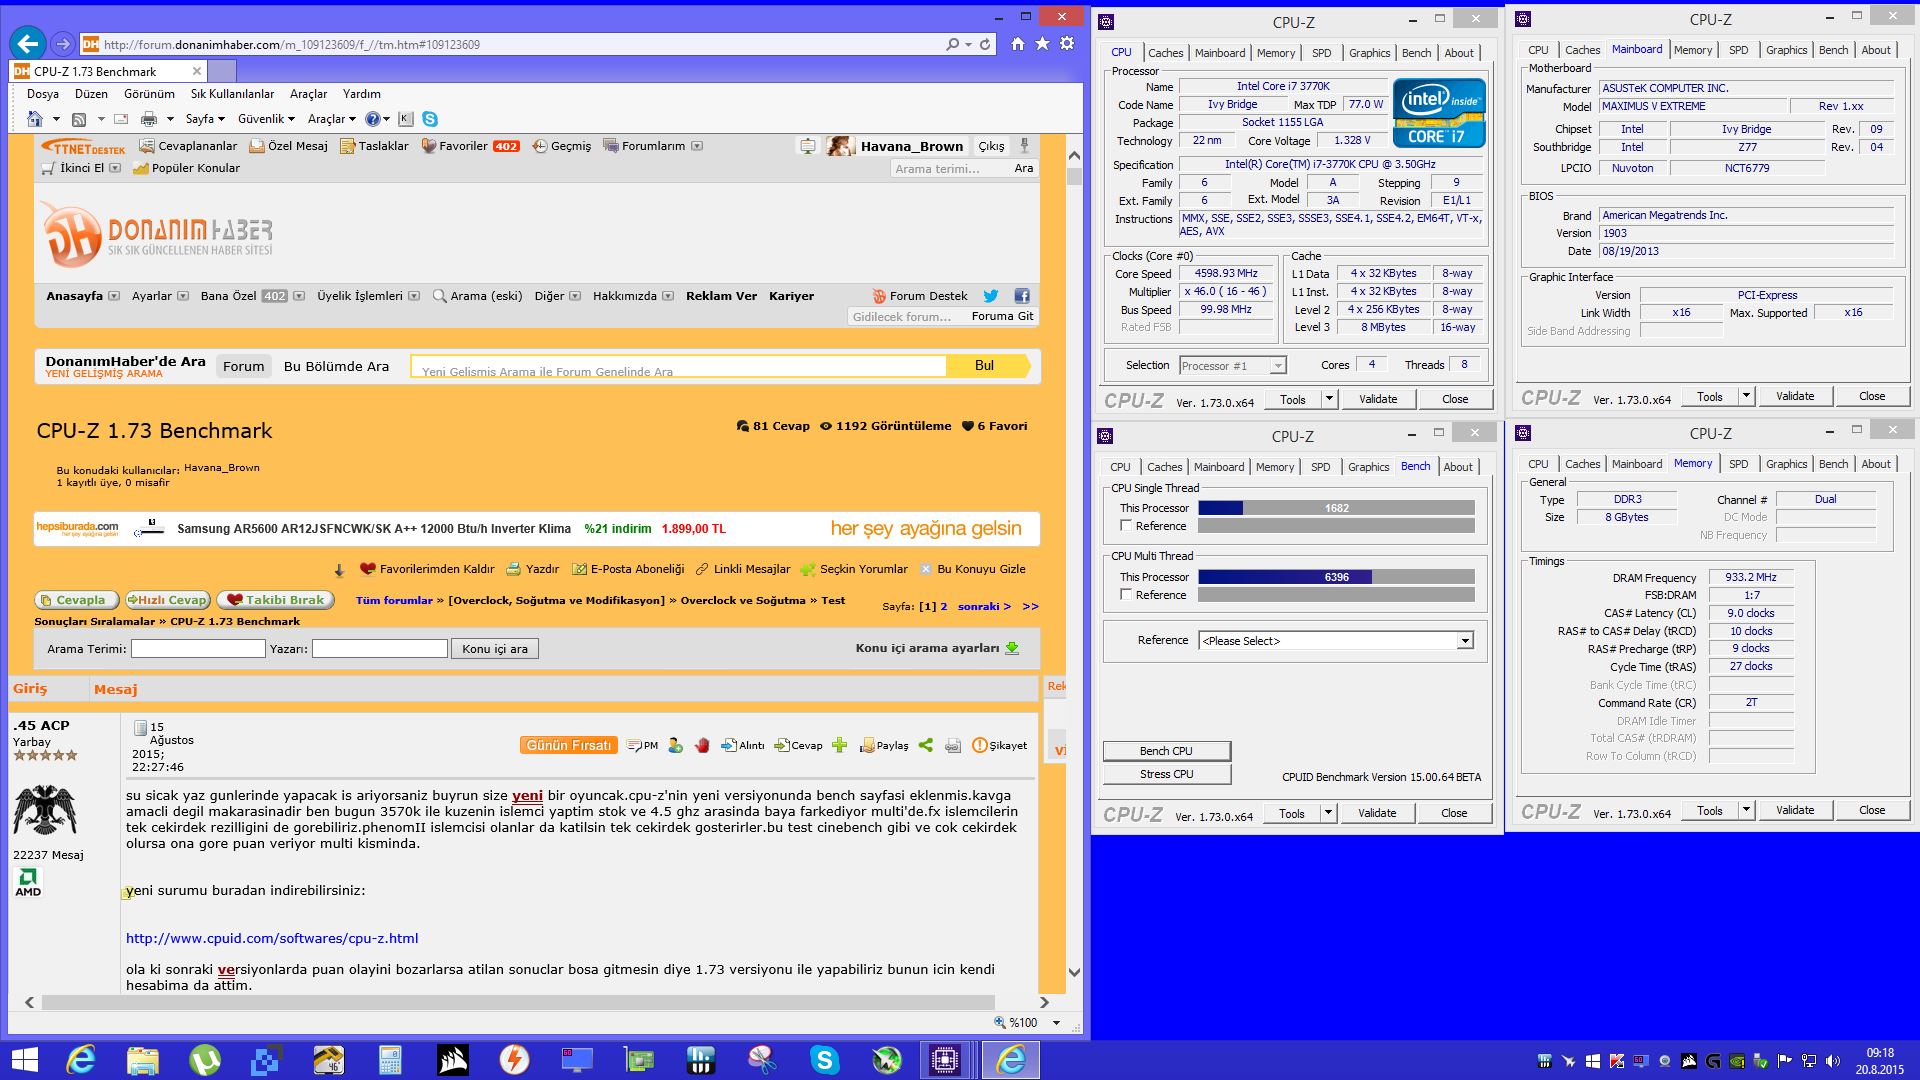This screenshot has height=1080, width=1920.
Task: Click the CPU Single Thread score bar
Action: coord(1336,508)
